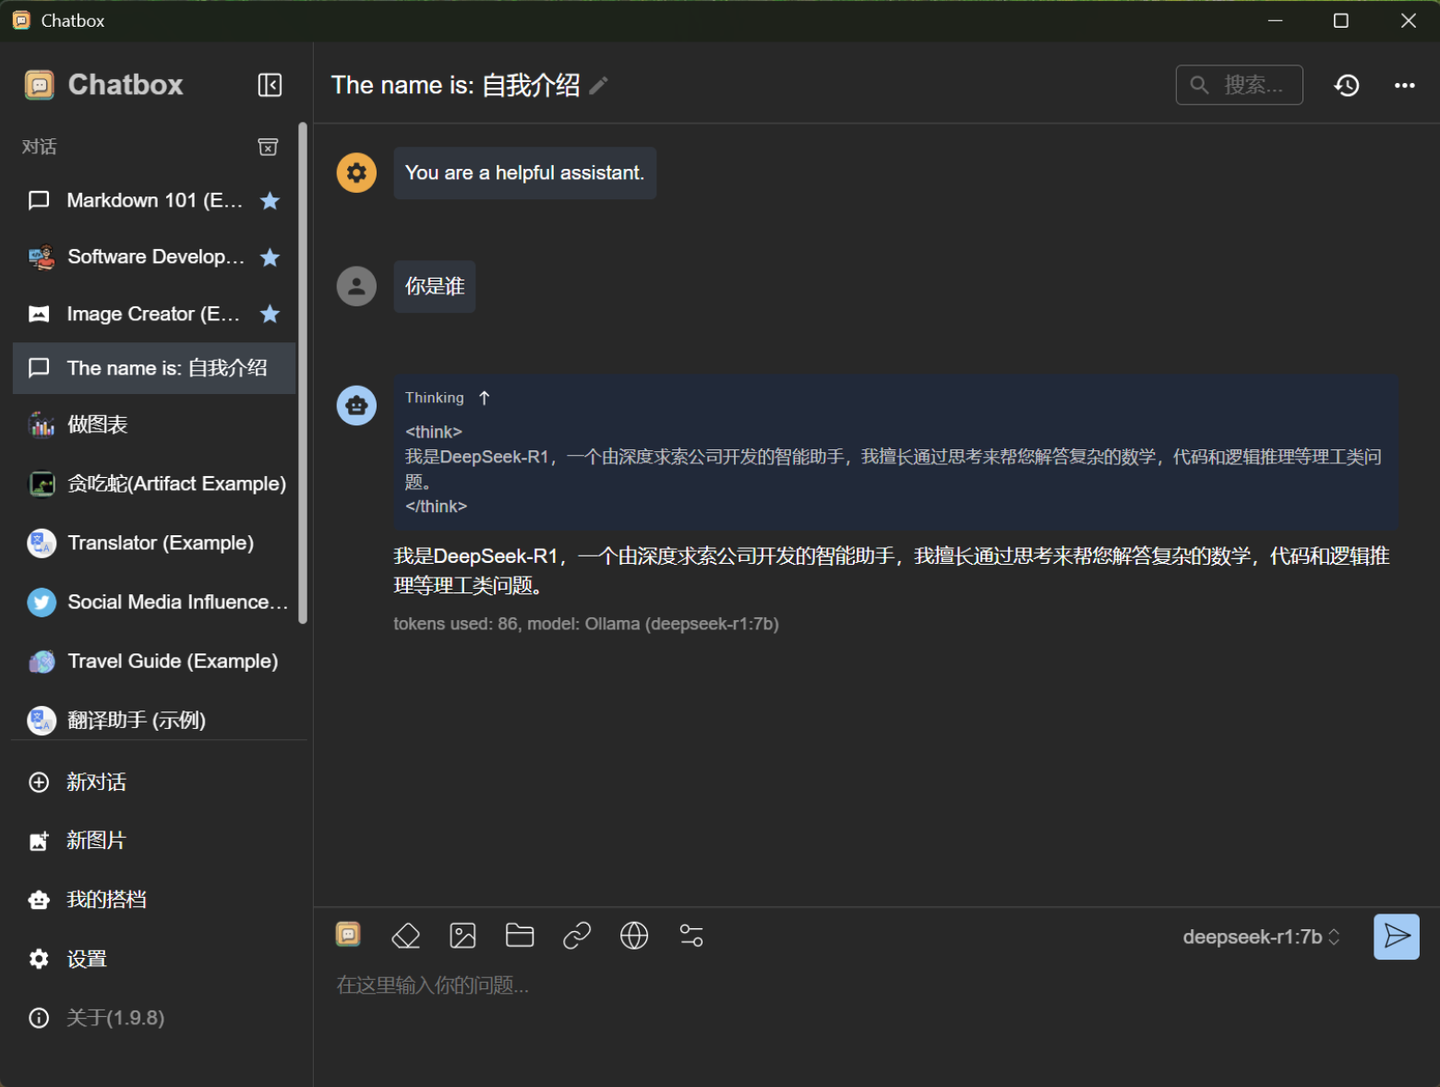Collapse the conversation sidebar
Viewport: 1440px width, 1087px height.
coord(269,85)
